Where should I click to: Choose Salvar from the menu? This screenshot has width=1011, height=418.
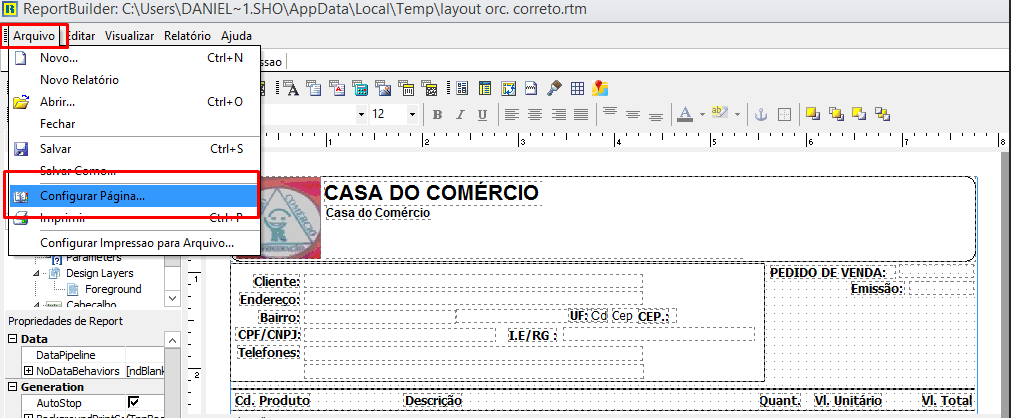[135, 149]
